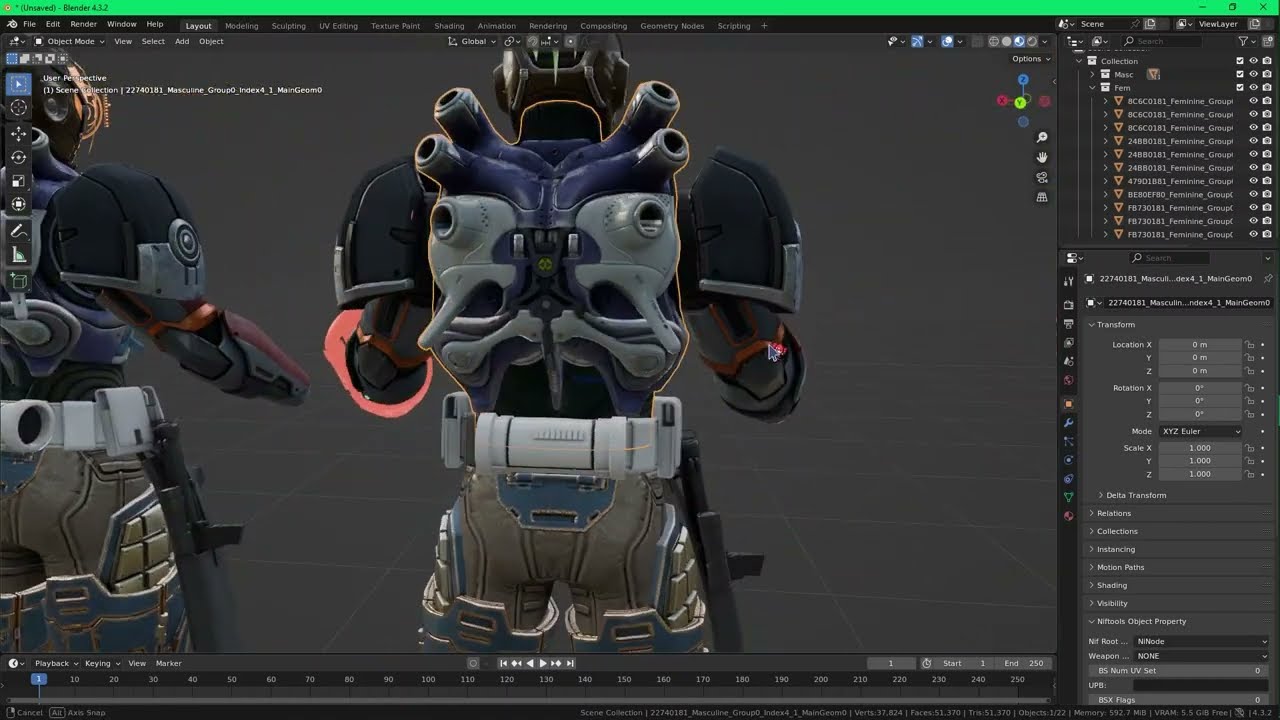
Task: Select the Measure tool
Action: click(18, 255)
